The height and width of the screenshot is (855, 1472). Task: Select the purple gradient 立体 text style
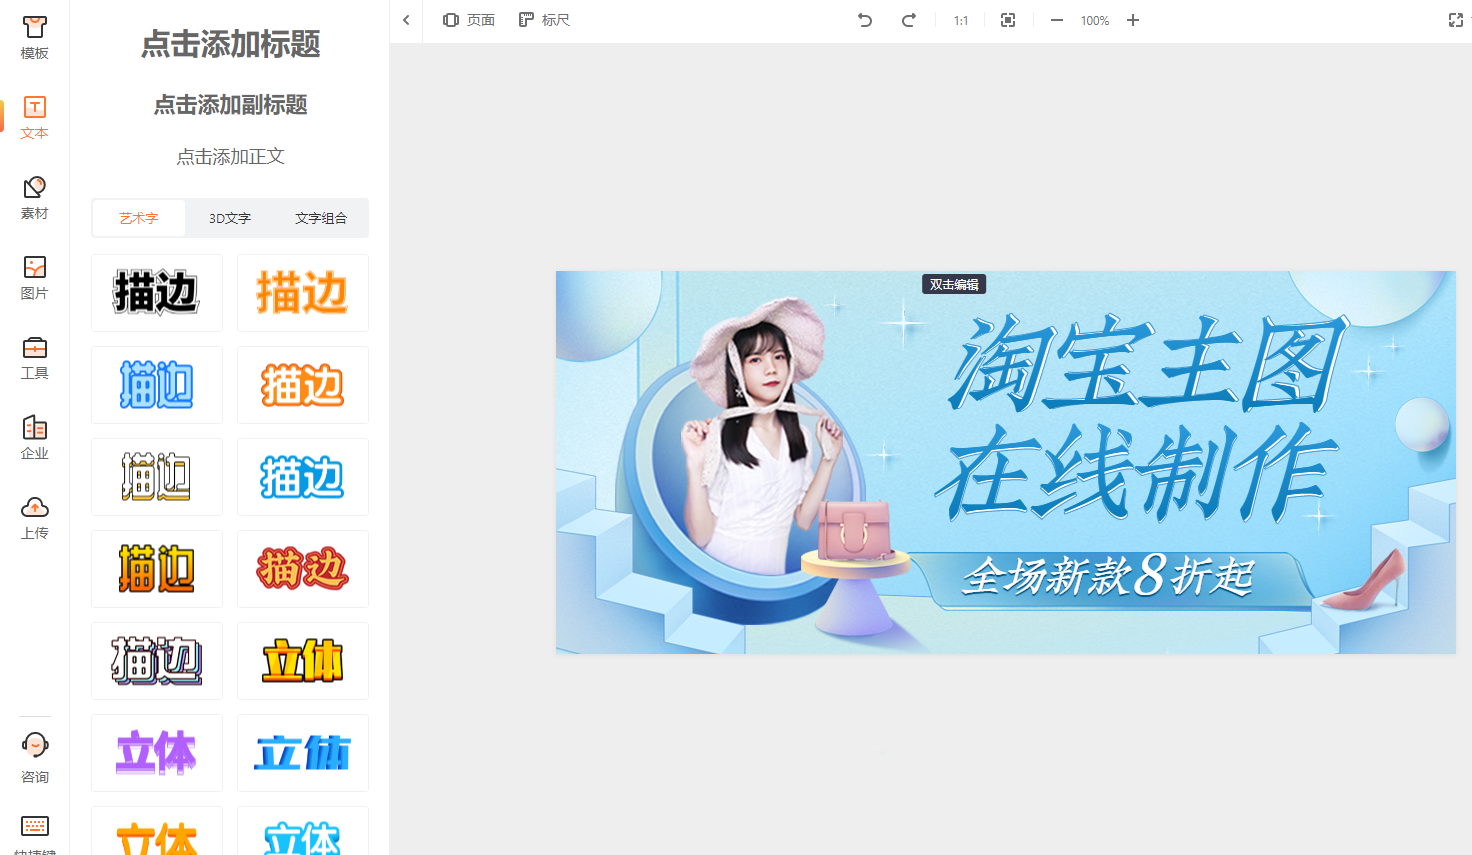pyautogui.click(x=157, y=753)
